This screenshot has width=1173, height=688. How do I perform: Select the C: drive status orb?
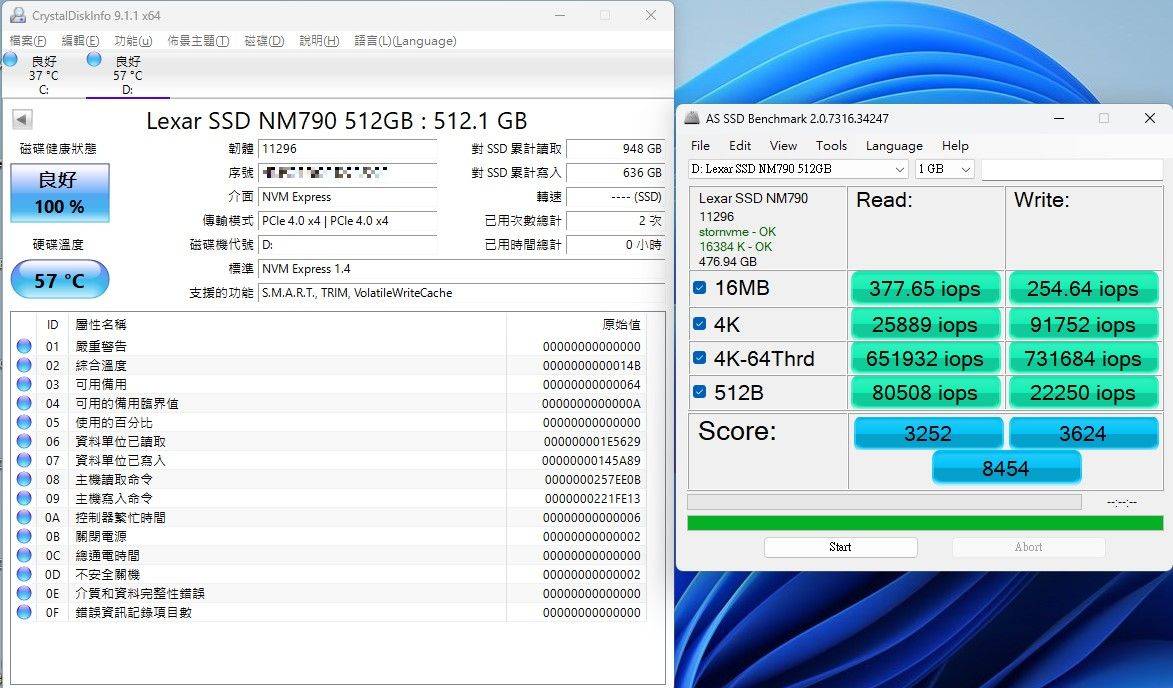point(10,59)
